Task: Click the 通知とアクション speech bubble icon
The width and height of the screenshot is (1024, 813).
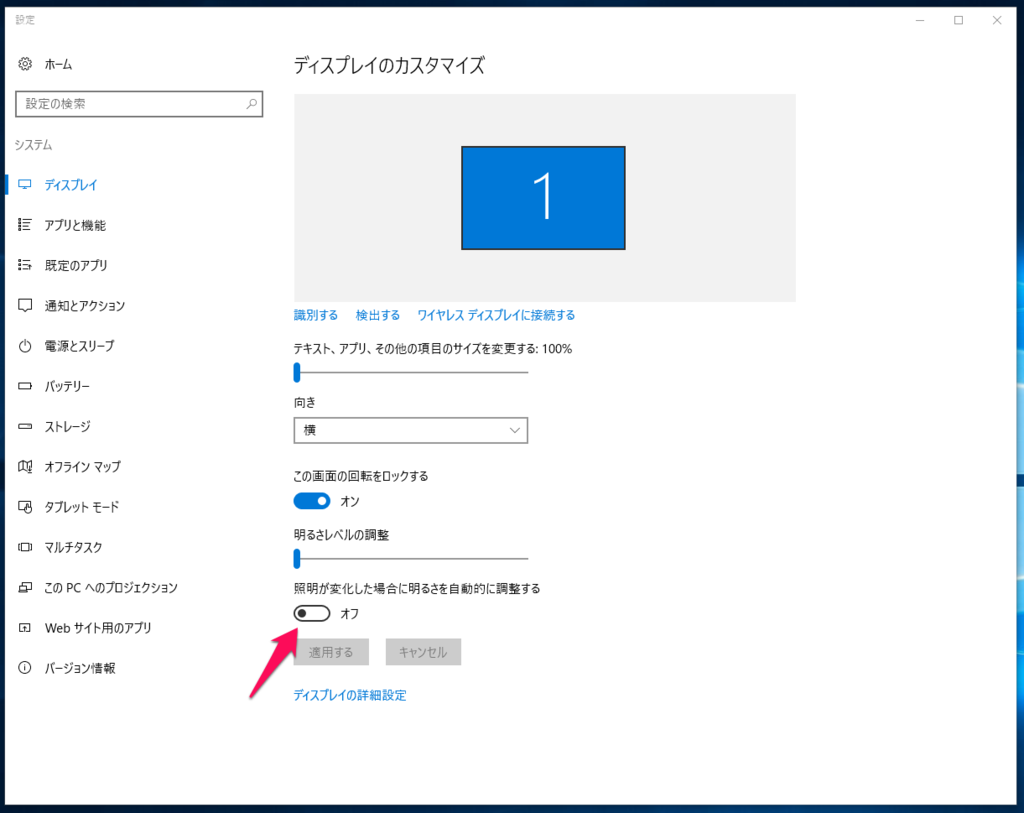Action: click(x=25, y=306)
